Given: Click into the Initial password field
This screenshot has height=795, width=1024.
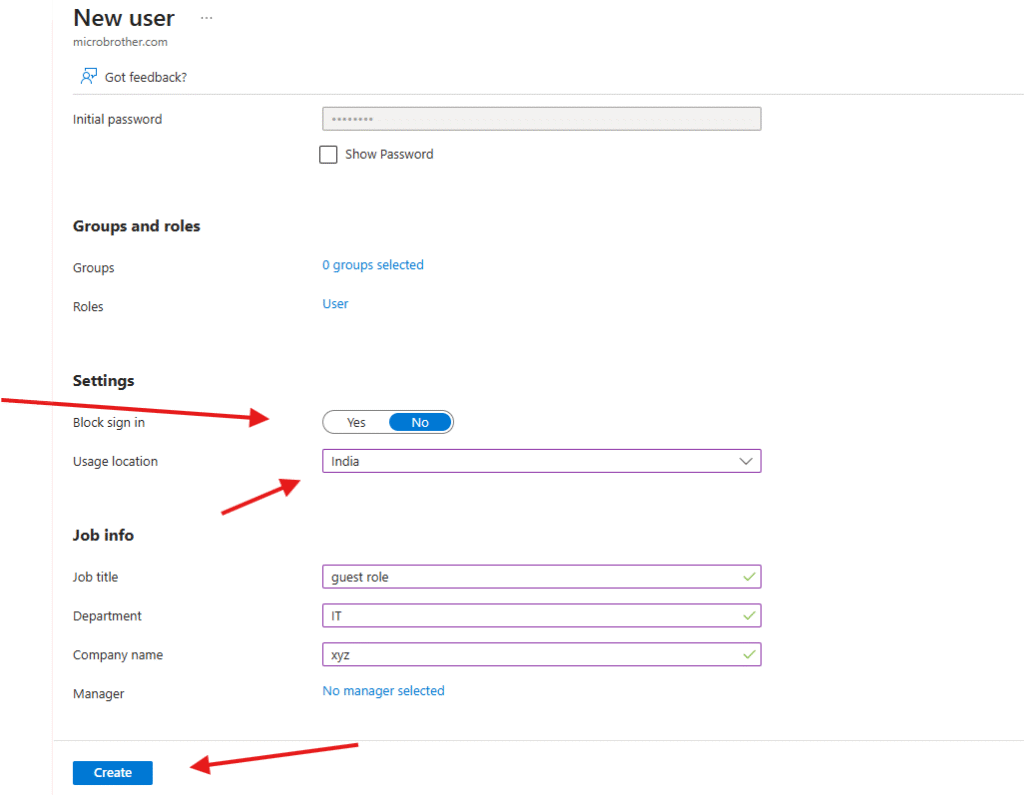Looking at the screenshot, I should point(541,119).
